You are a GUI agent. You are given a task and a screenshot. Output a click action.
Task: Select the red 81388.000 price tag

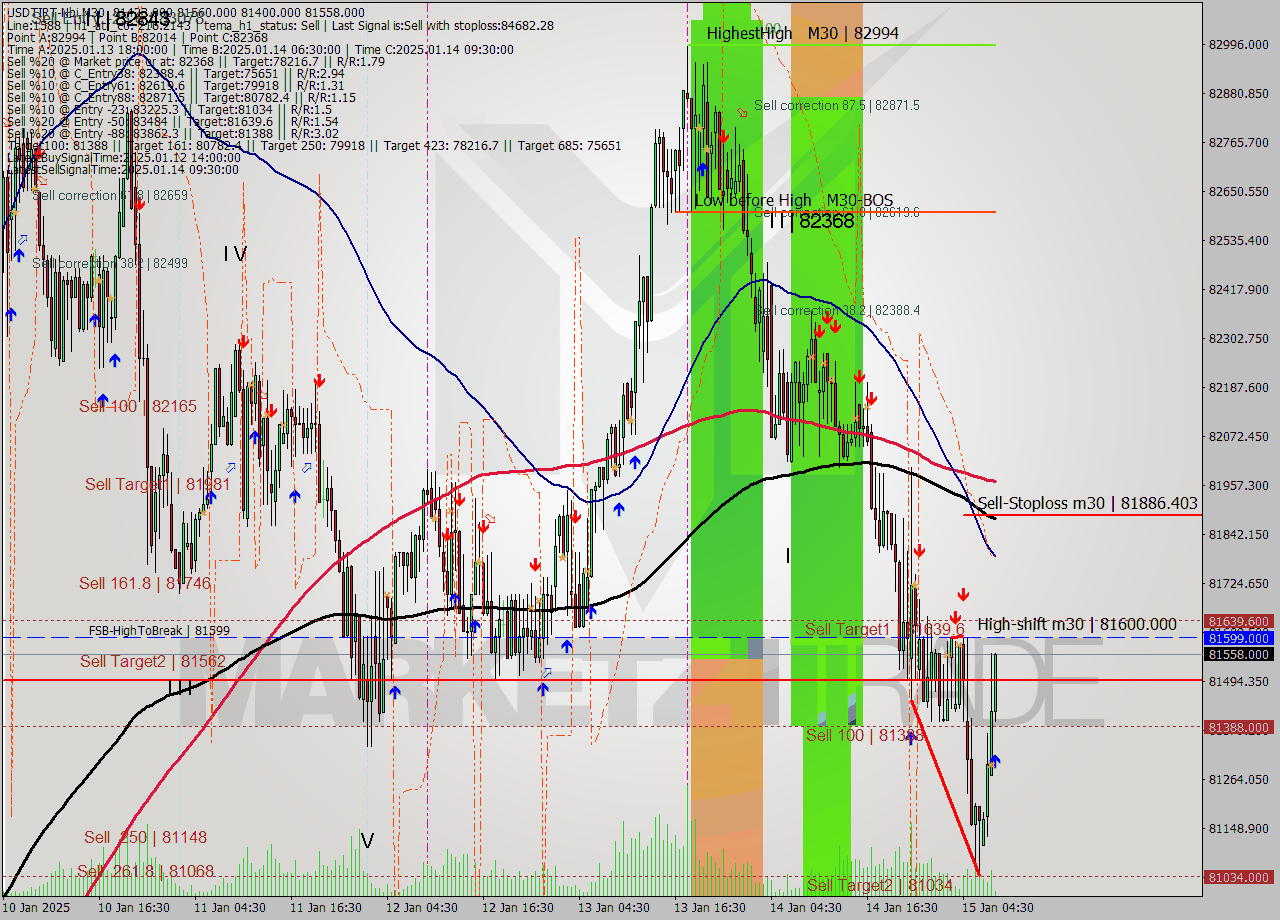tap(1240, 728)
